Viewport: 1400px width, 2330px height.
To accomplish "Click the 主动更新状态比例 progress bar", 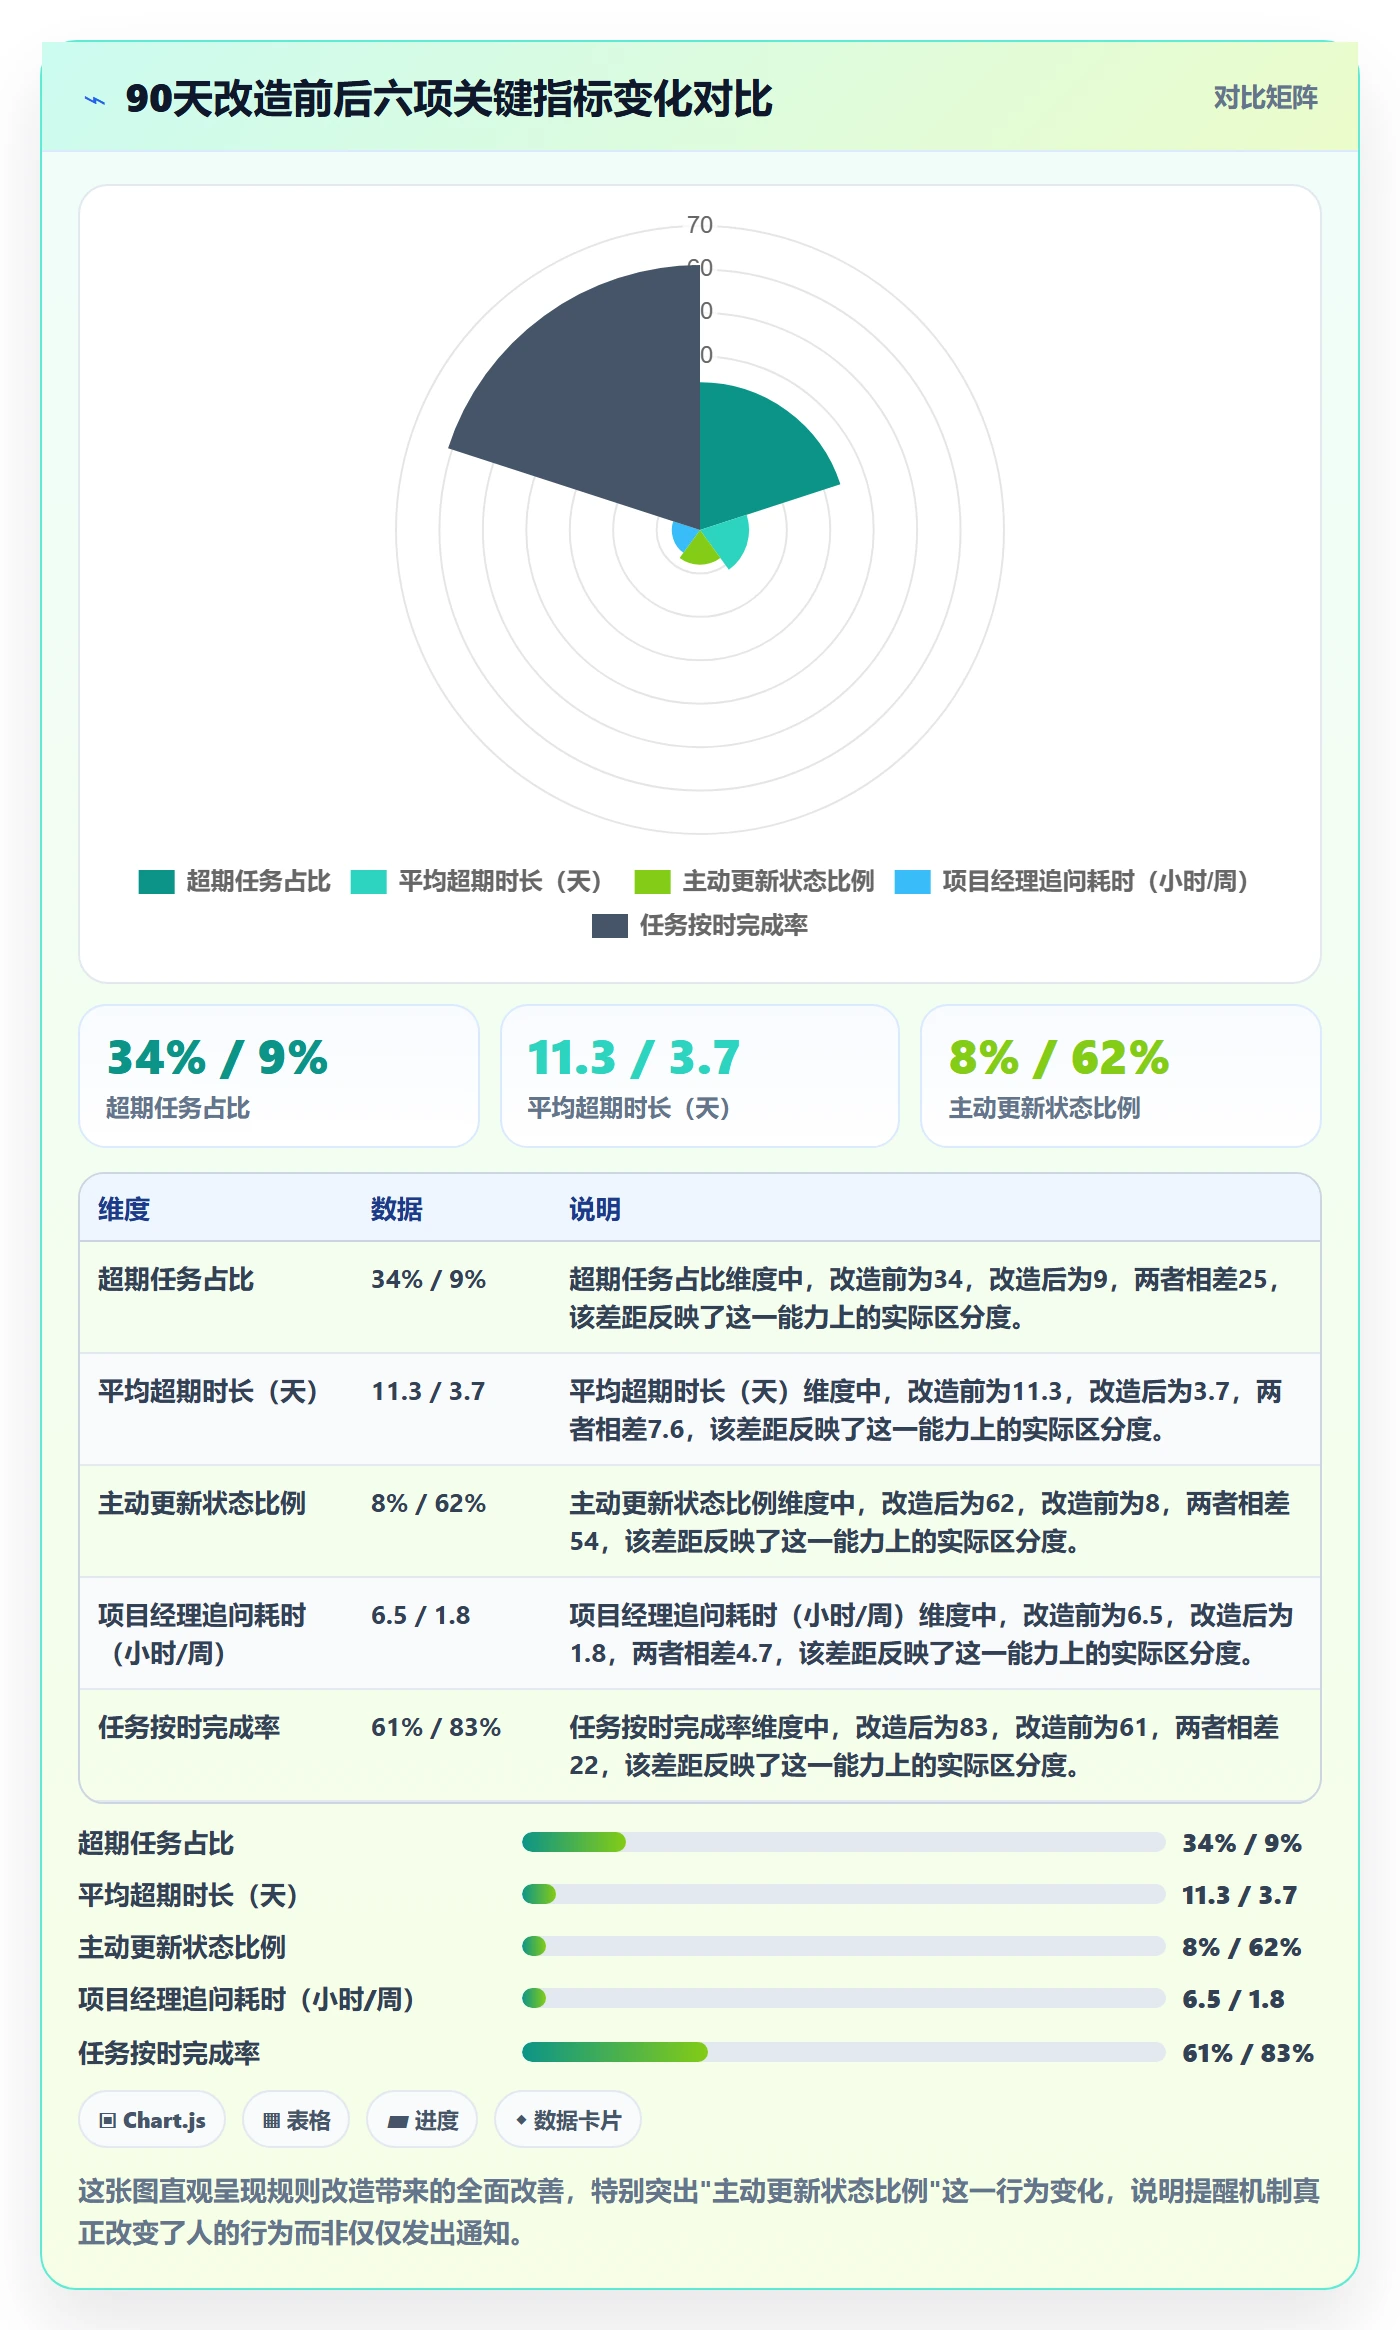I will click(x=843, y=1946).
